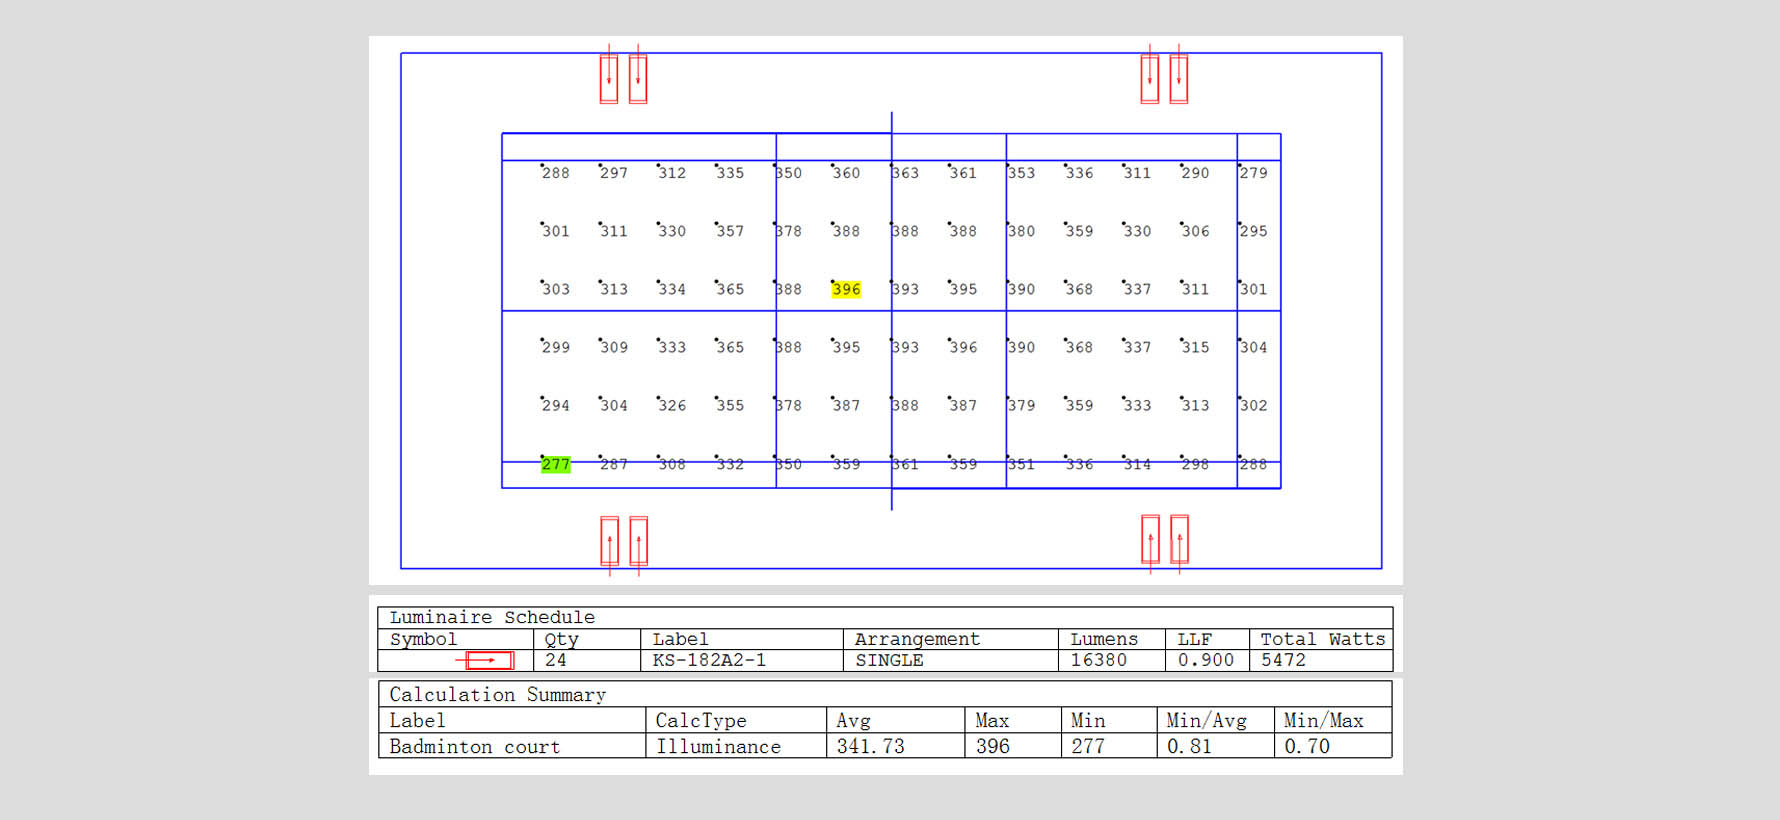Click the green highlighted 277 minimum value

(555, 464)
